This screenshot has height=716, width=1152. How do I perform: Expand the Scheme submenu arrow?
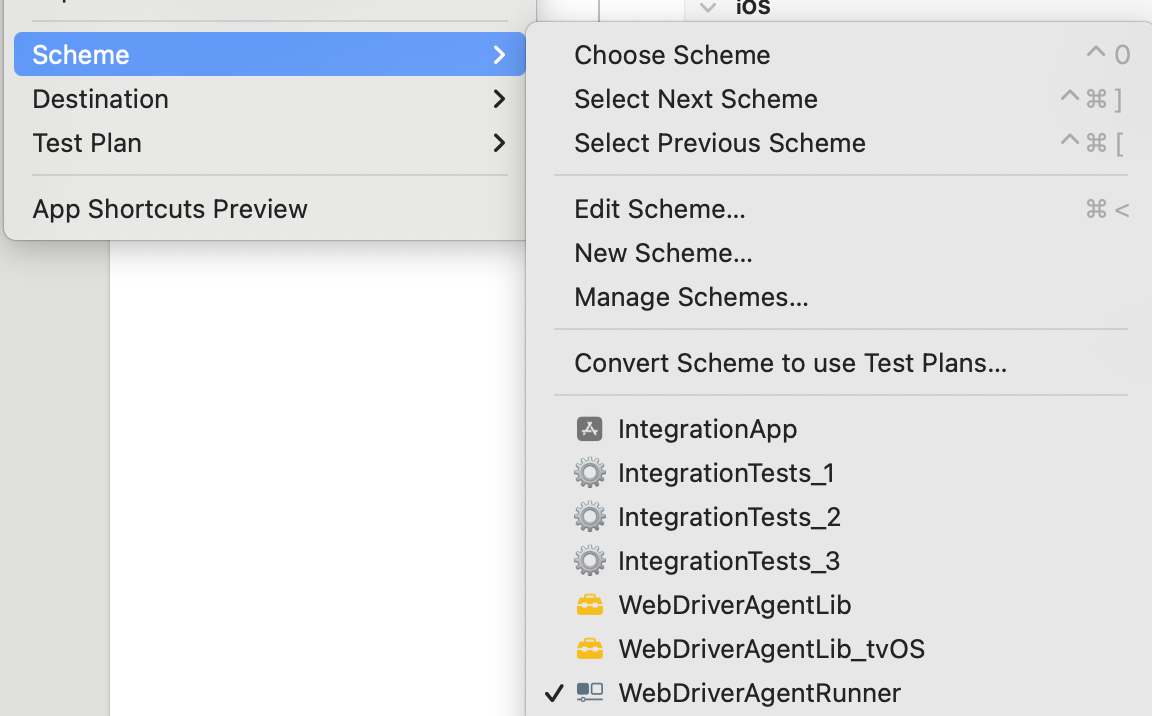(x=499, y=55)
